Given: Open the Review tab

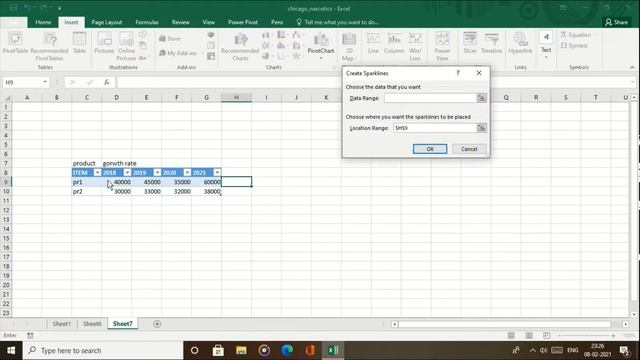Looking at the screenshot, I should 180,22.
